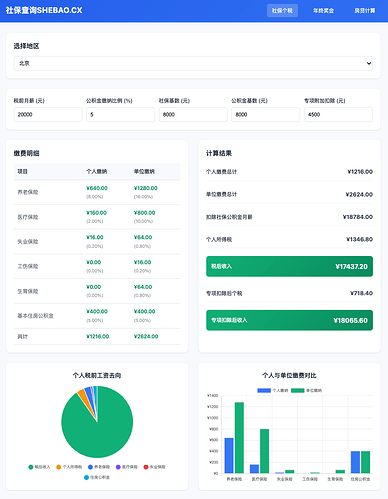Viewport: 388px width, 499px height.
Task: Toggle cyan 住房公积金 legend dot
Action: point(86,477)
